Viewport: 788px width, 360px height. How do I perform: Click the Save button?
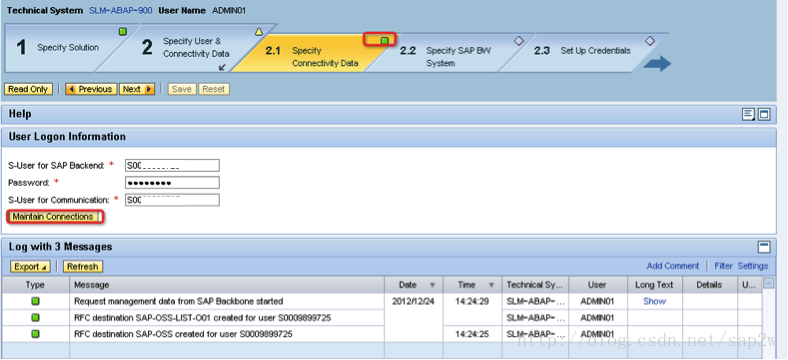[x=181, y=89]
